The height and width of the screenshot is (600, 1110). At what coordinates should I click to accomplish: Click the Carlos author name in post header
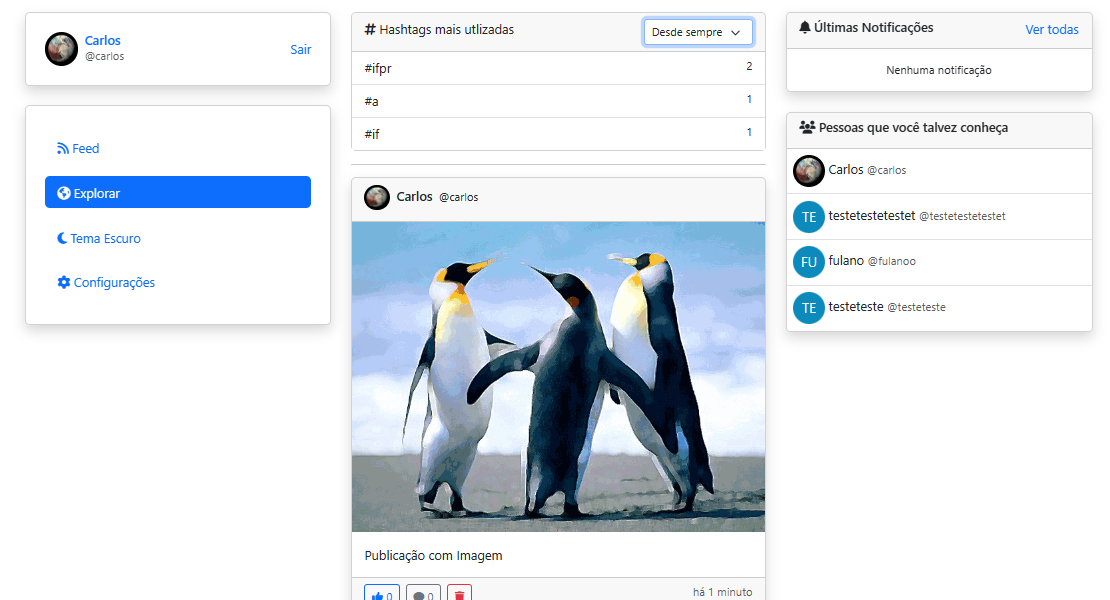(x=414, y=197)
